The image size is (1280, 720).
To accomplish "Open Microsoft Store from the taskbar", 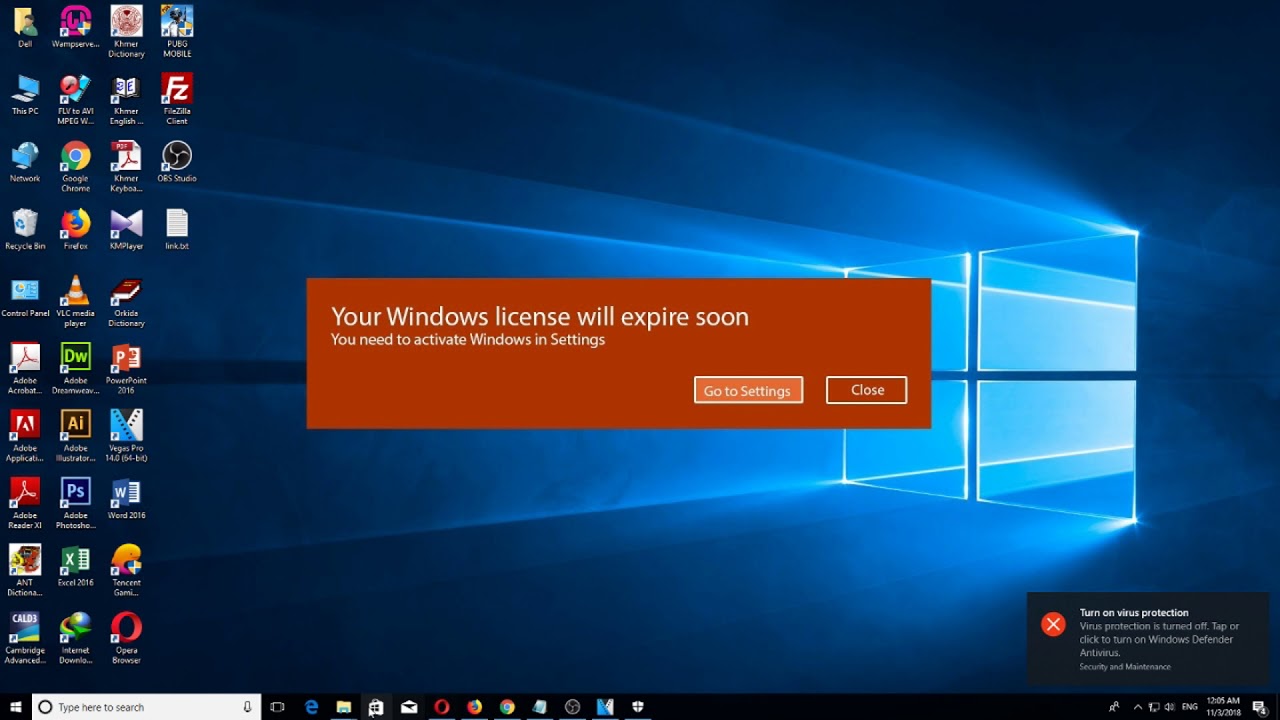I will pos(376,707).
